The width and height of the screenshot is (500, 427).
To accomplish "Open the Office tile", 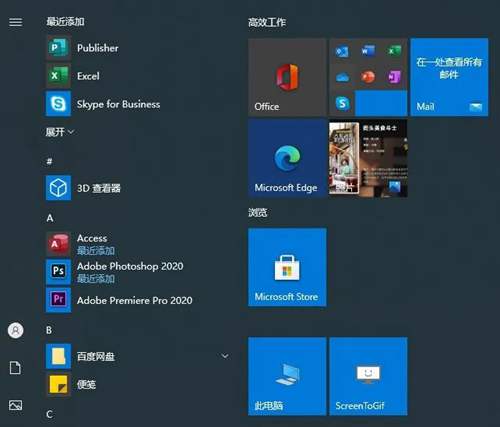I will tap(287, 77).
